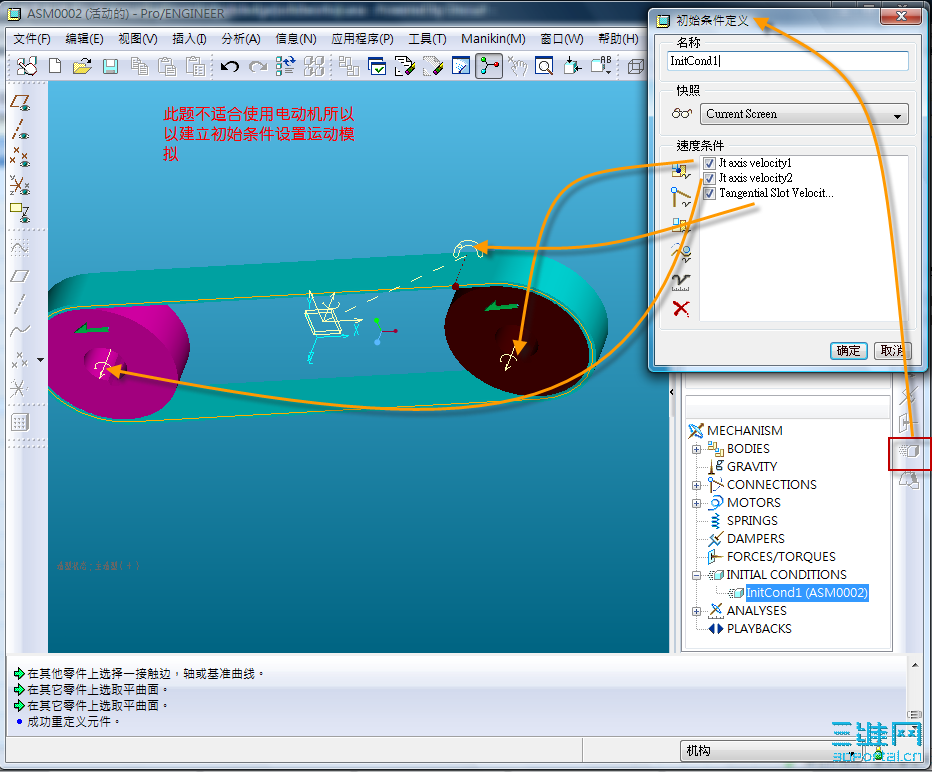Click the snapshot glasses preview icon

(x=682, y=114)
